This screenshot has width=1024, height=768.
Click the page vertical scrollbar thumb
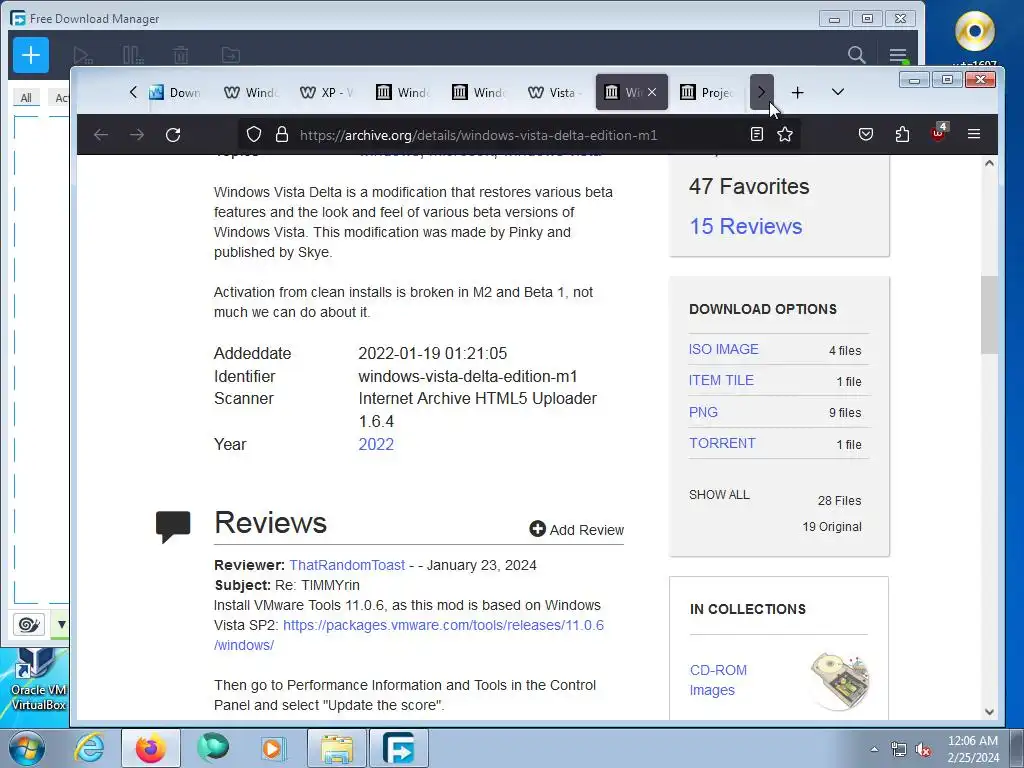tap(989, 315)
